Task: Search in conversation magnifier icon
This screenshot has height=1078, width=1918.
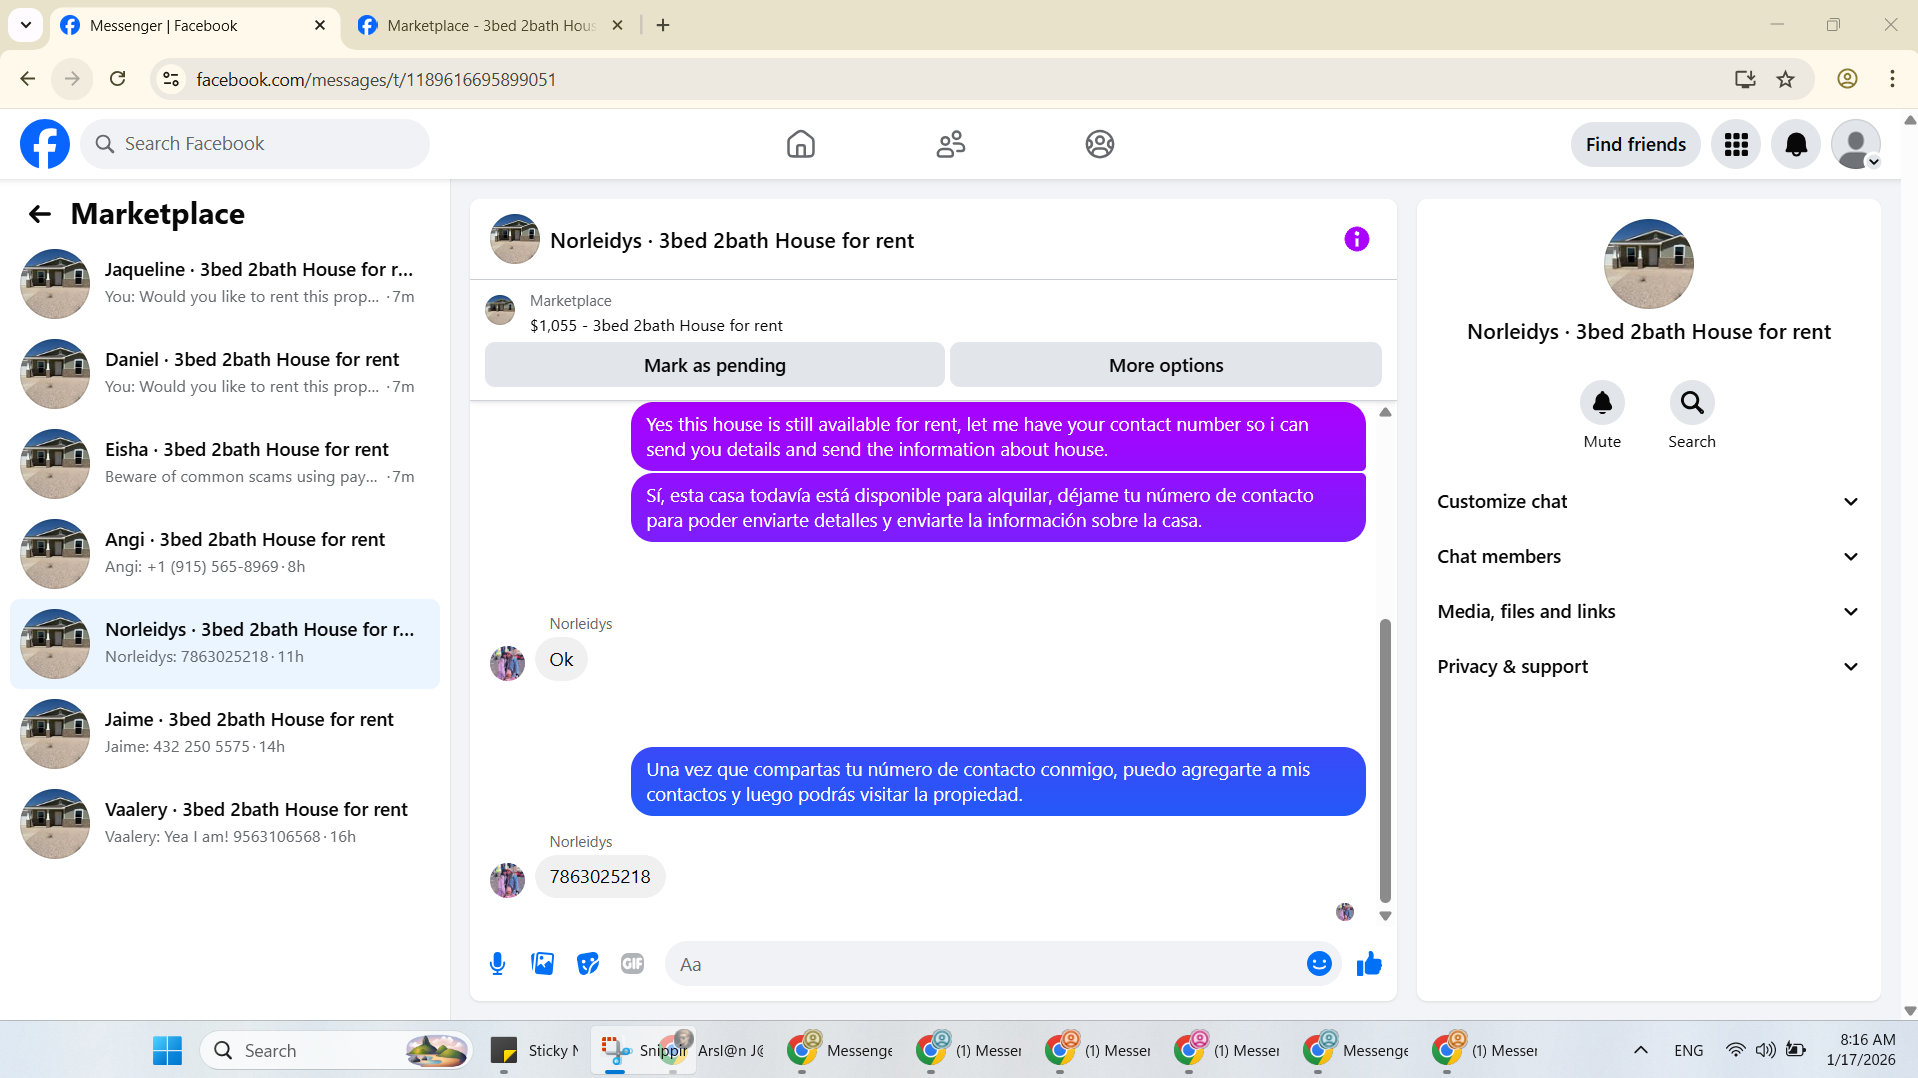Action: pyautogui.click(x=1691, y=403)
